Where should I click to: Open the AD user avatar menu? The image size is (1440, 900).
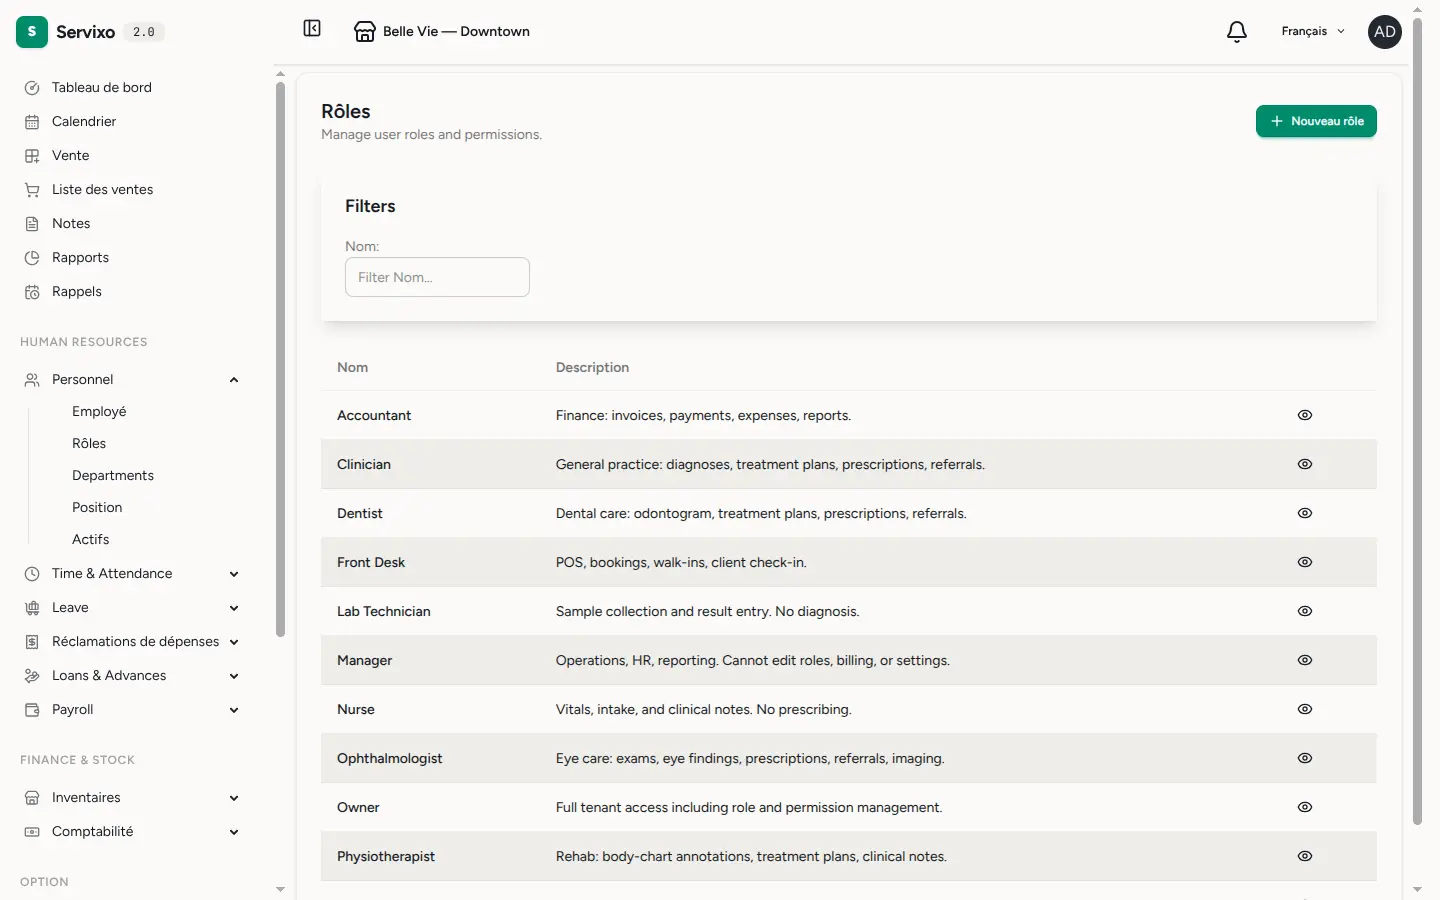click(x=1385, y=31)
